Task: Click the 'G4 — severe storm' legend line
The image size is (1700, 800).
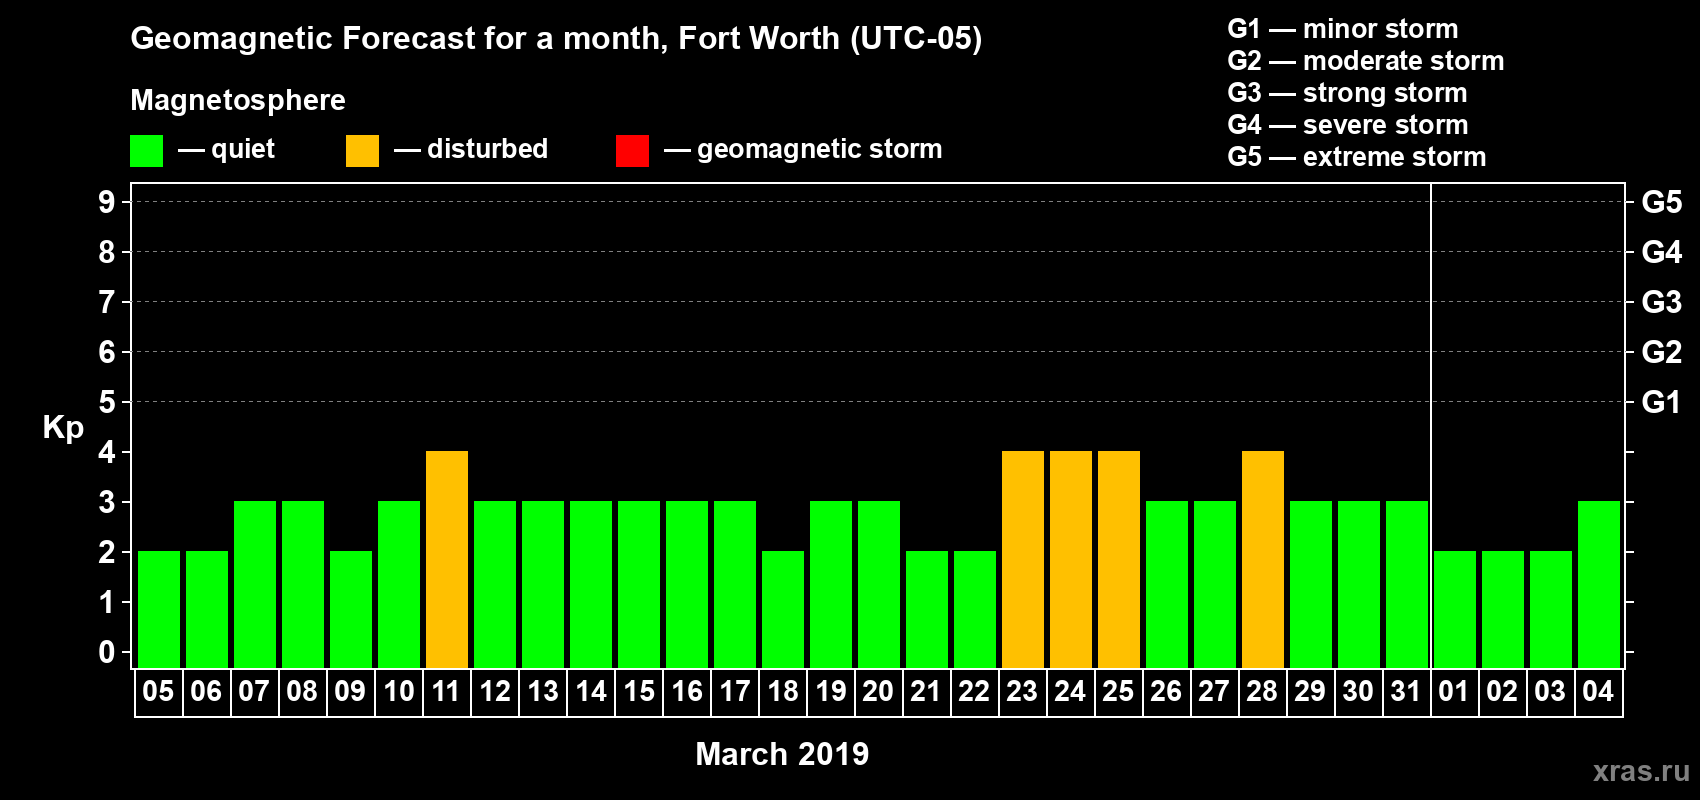Action: pos(1348,125)
